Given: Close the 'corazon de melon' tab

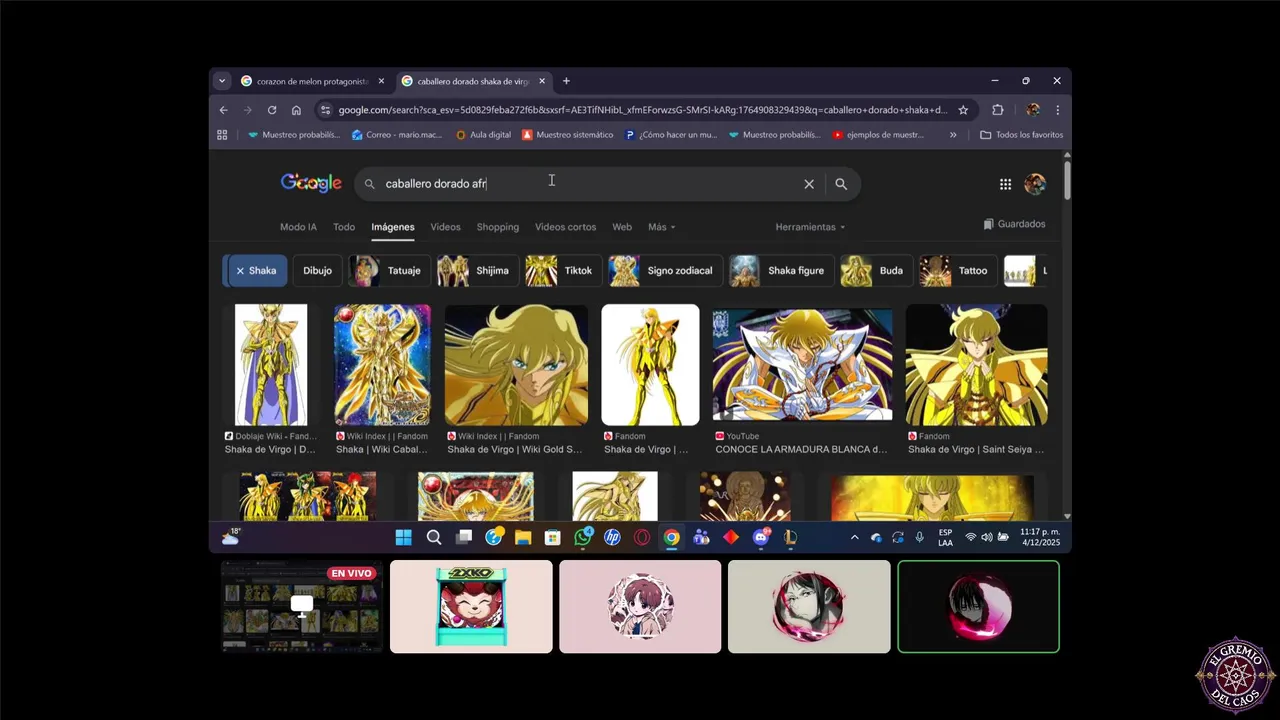Looking at the screenshot, I should pyautogui.click(x=381, y=81).
